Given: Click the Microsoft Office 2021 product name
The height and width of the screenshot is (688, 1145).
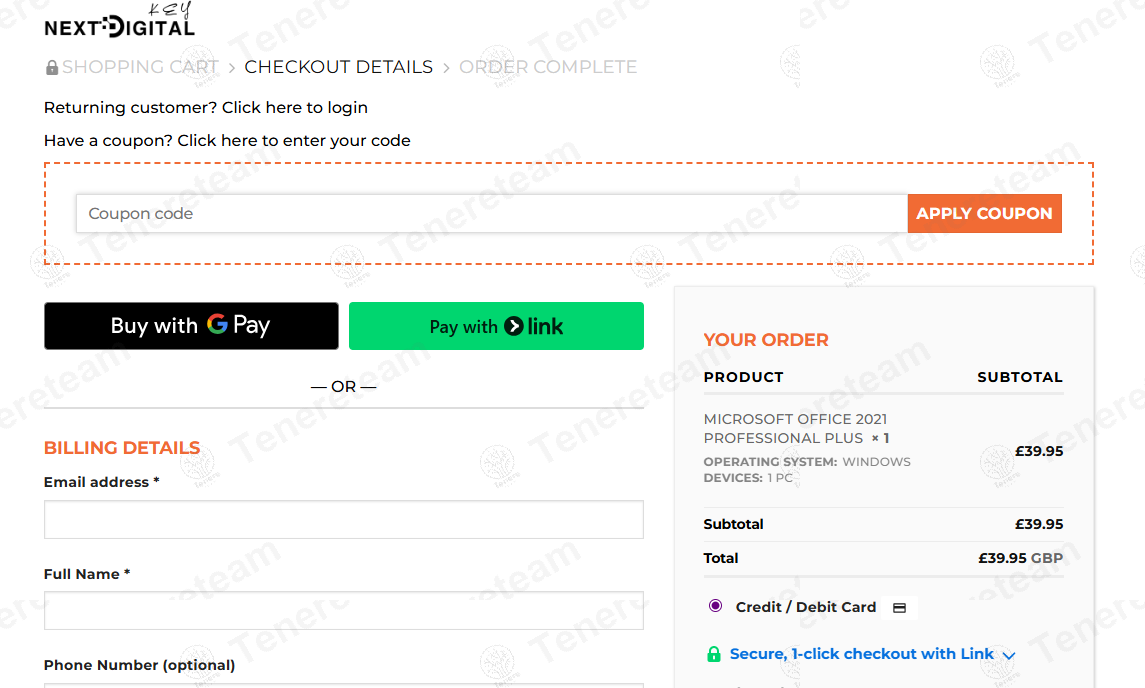Looking at the screenshot, I should click(x=795, y=428).
